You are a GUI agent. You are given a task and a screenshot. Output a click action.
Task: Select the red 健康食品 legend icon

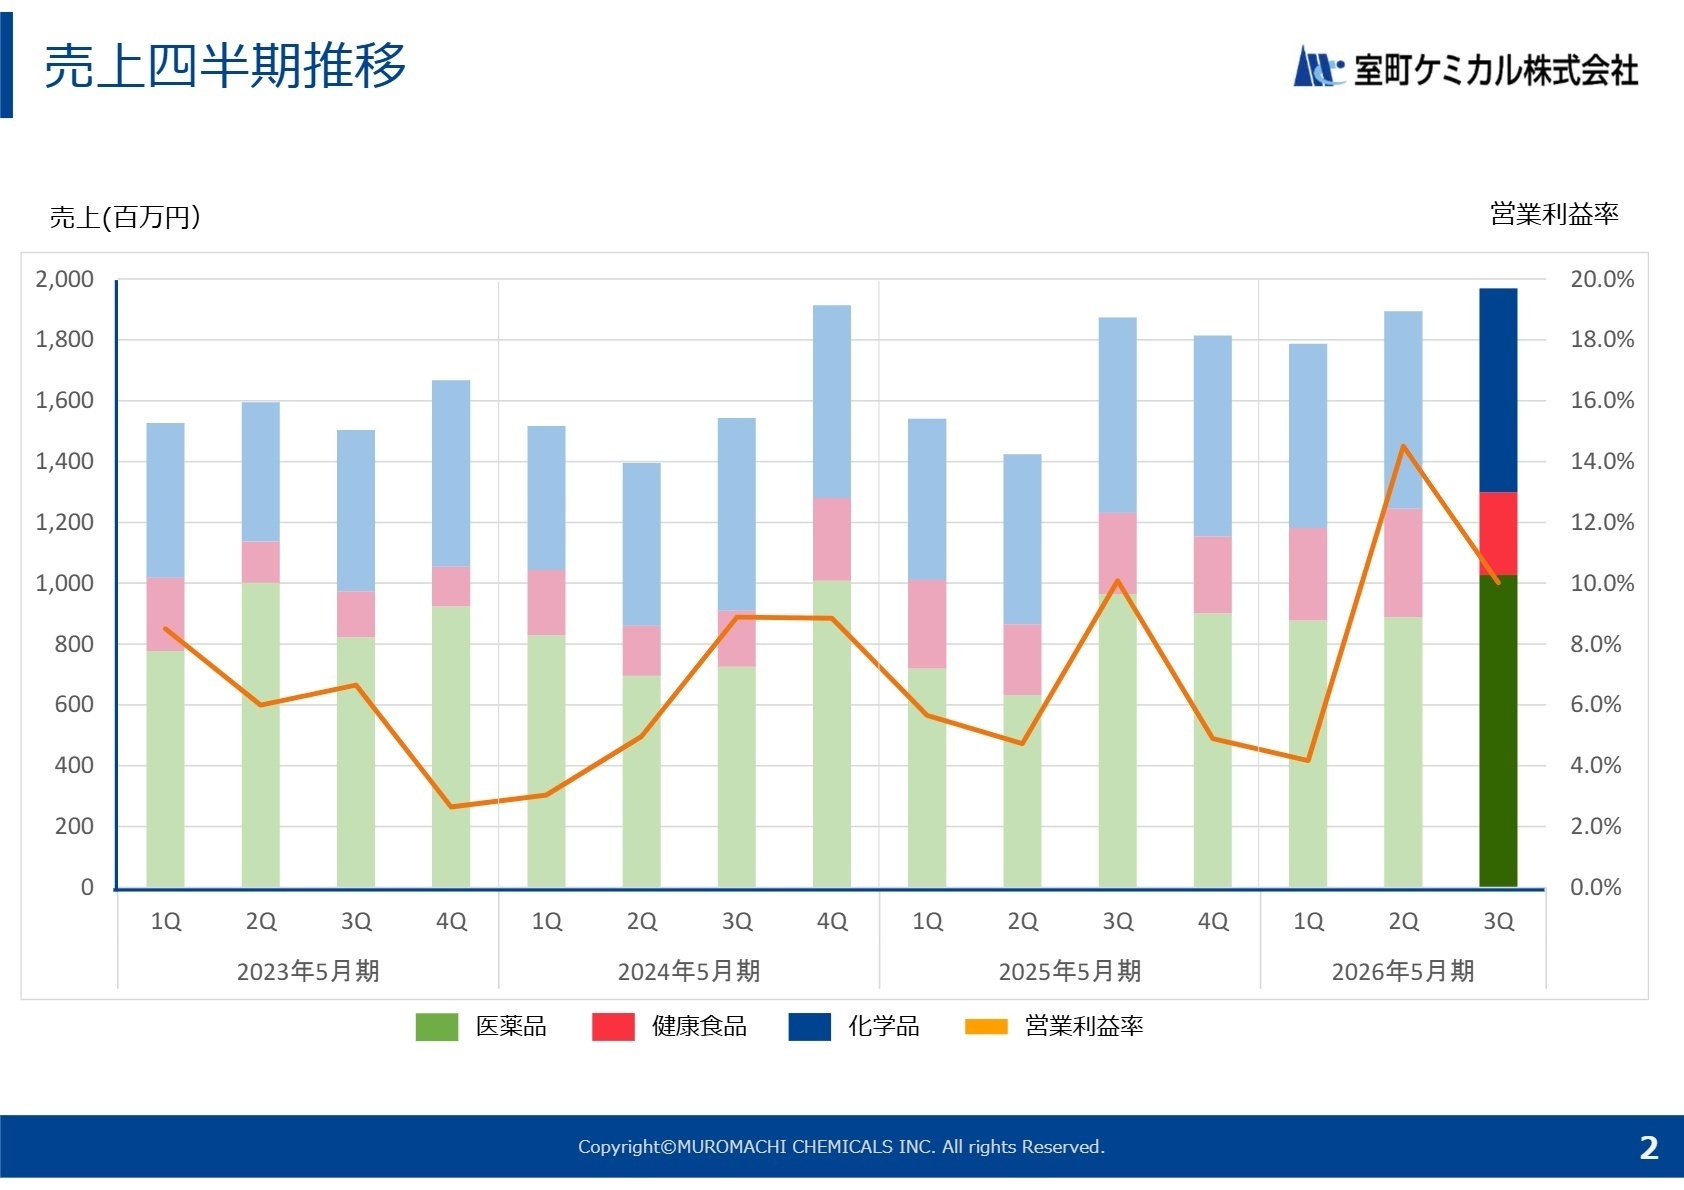click(x=615, y=1027)
